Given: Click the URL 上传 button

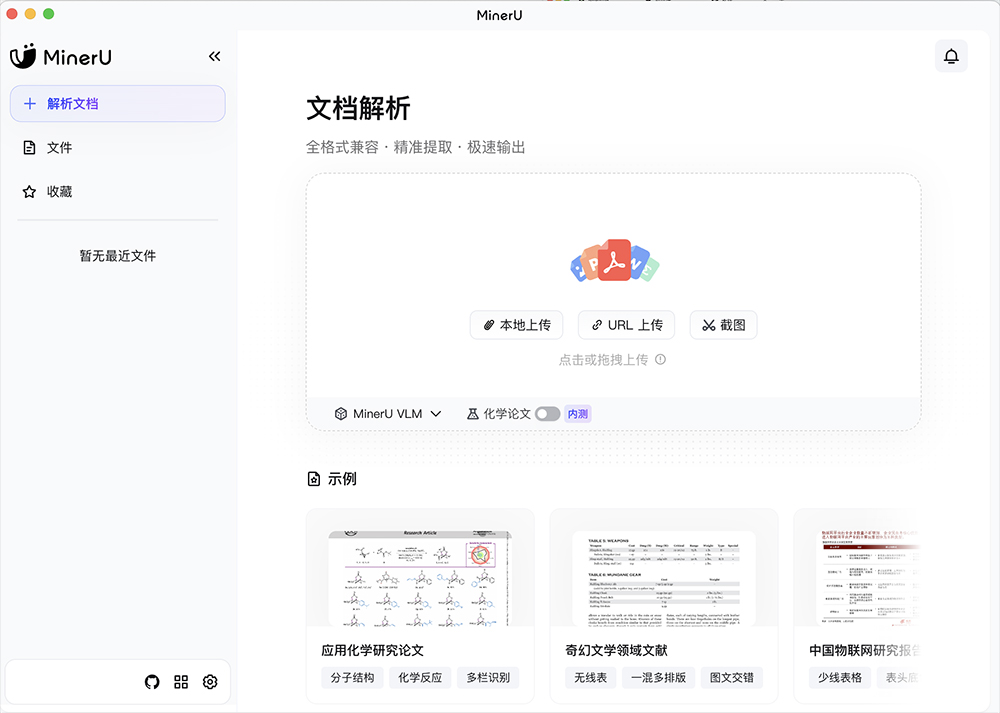Looking at the screenshot, I should (x=626, y=324).
